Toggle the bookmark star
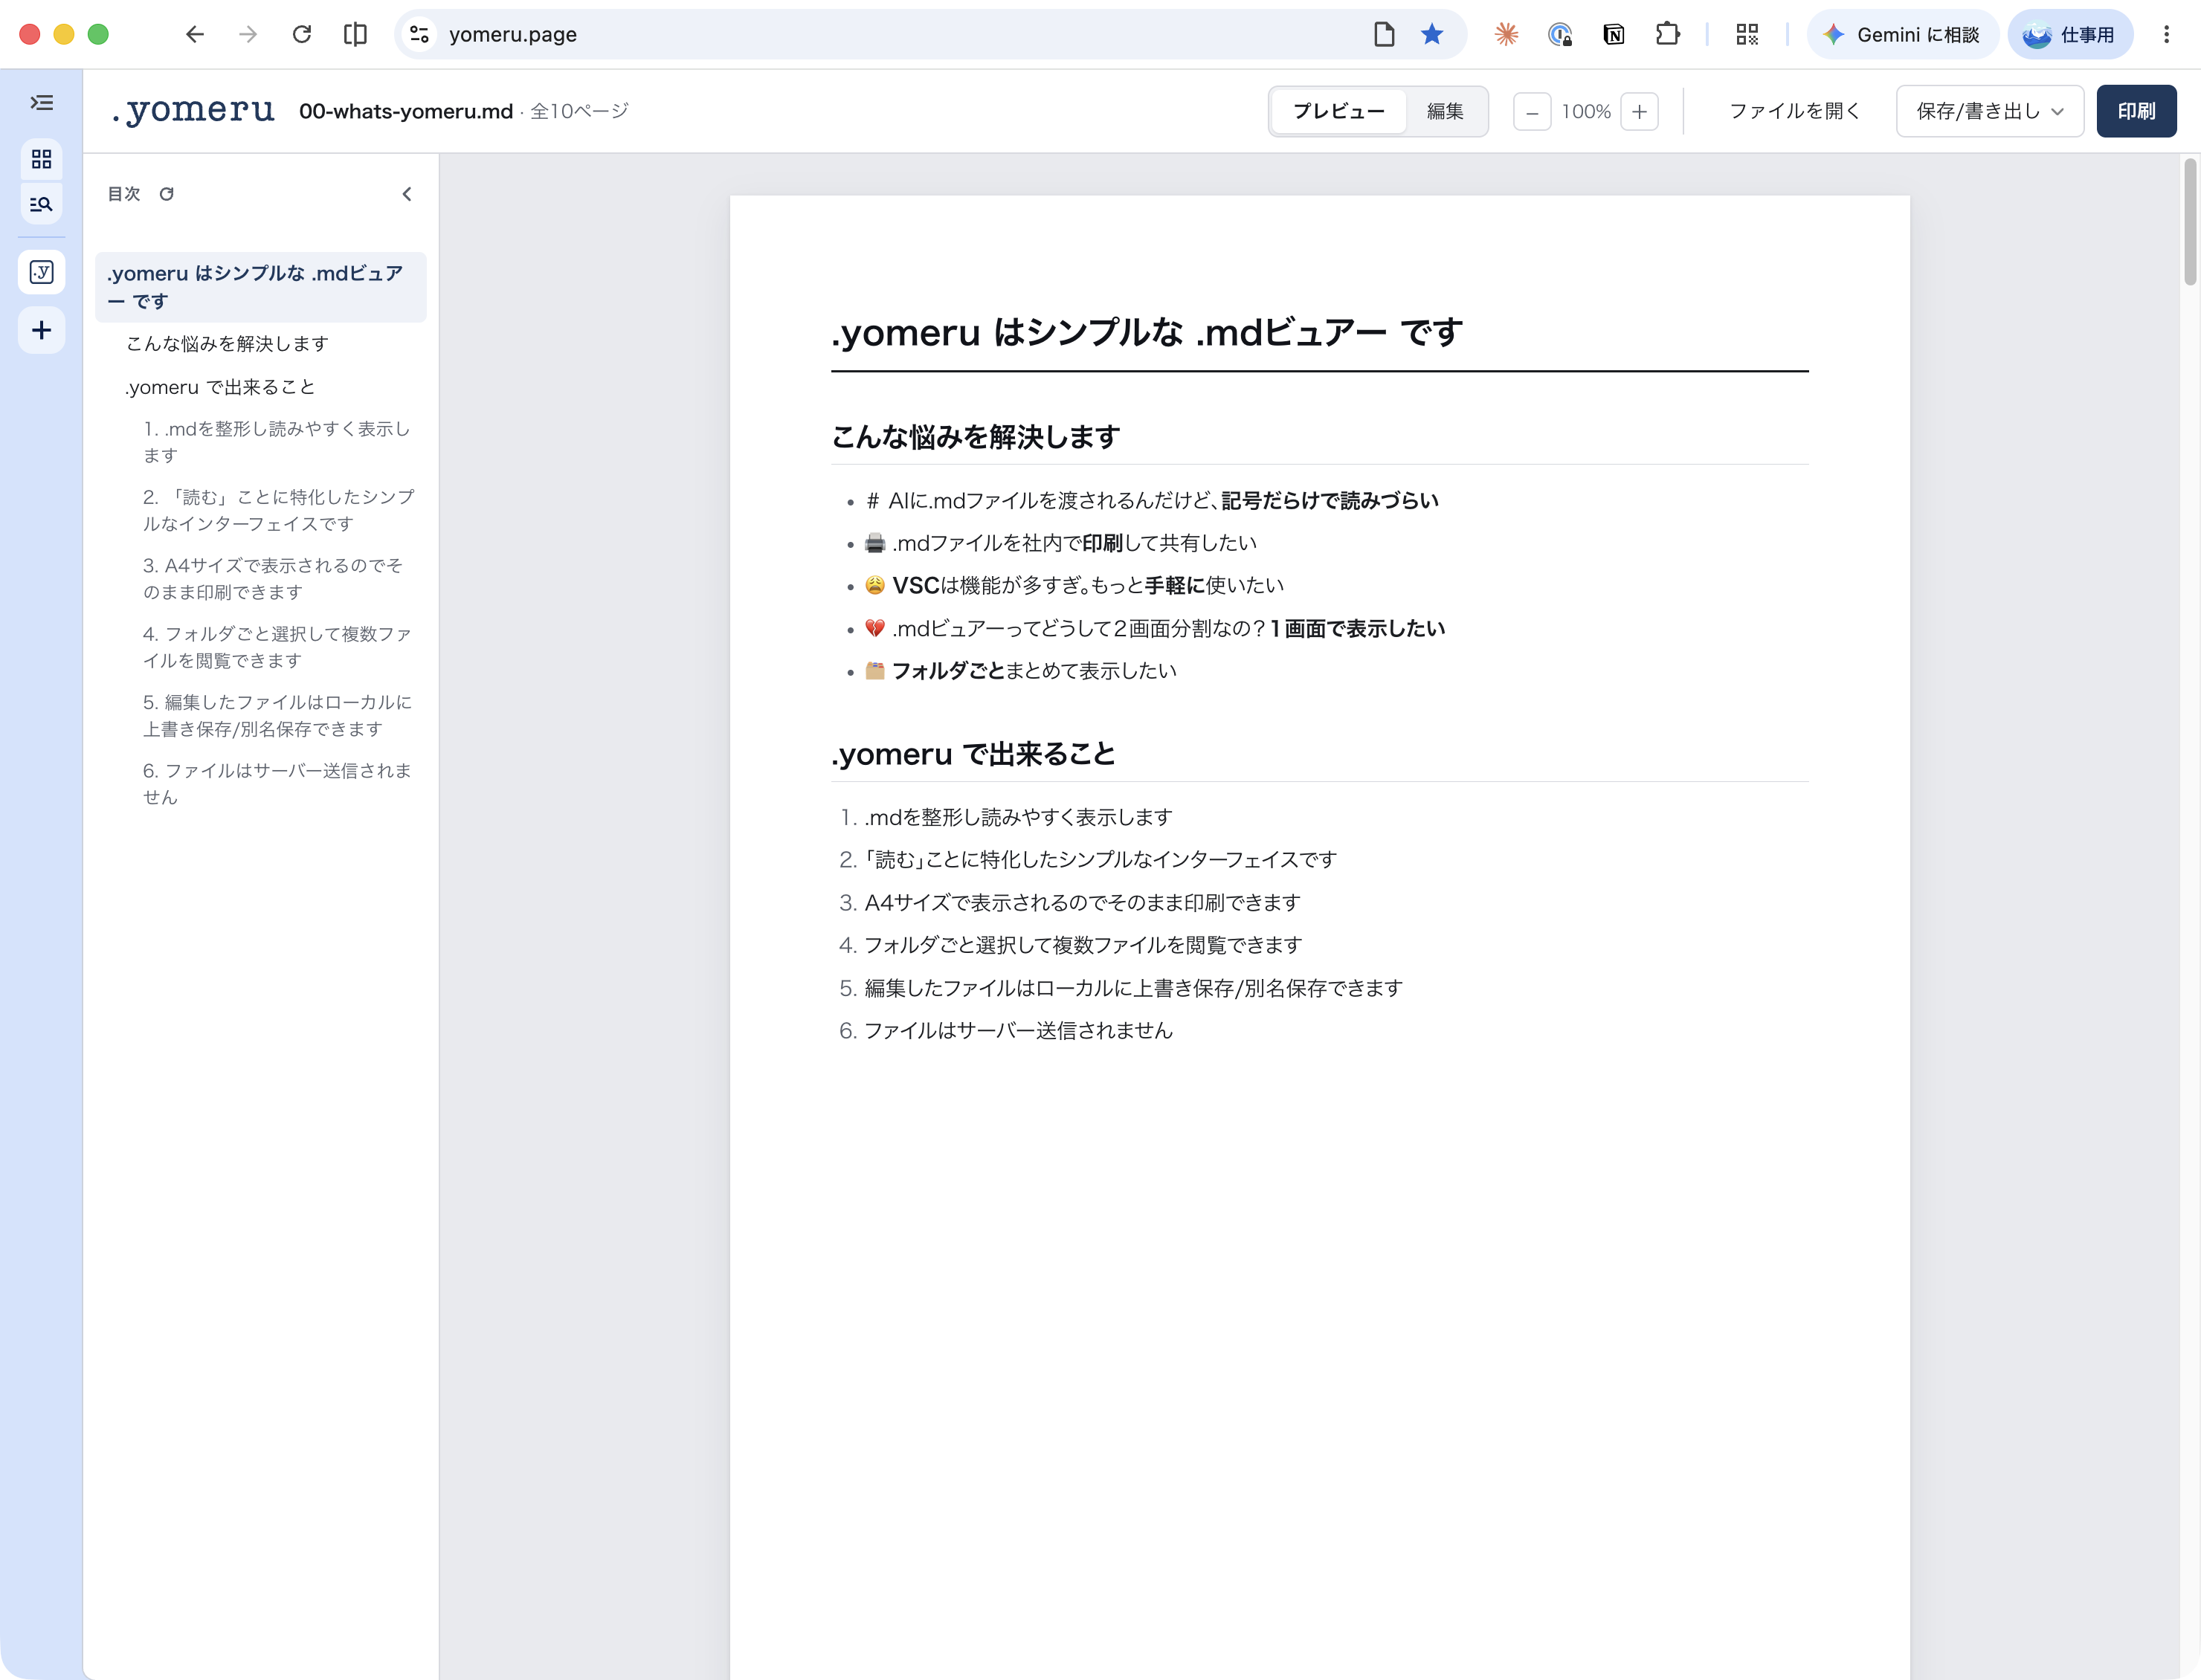Image resolution: width=2201 pixels, height=1680 pixels. pos(1432,34)
